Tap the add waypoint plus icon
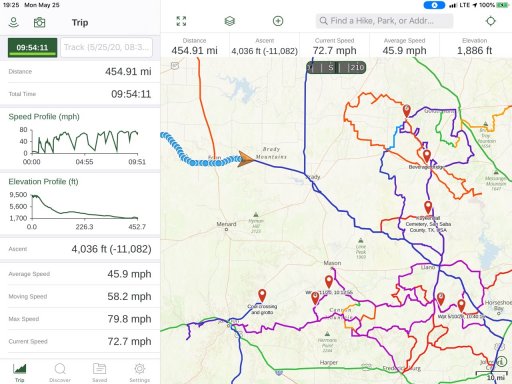Viewport: 512px width, 384px height. pyautogui.click(x=278, y=21)
